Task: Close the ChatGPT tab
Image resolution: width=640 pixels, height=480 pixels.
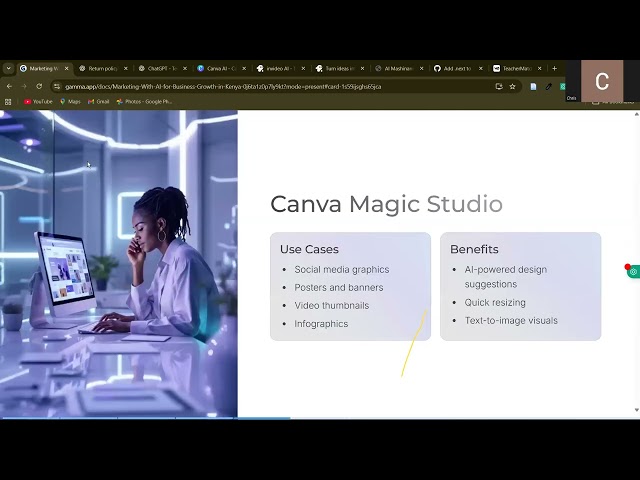Action: [x=185, y=69]
